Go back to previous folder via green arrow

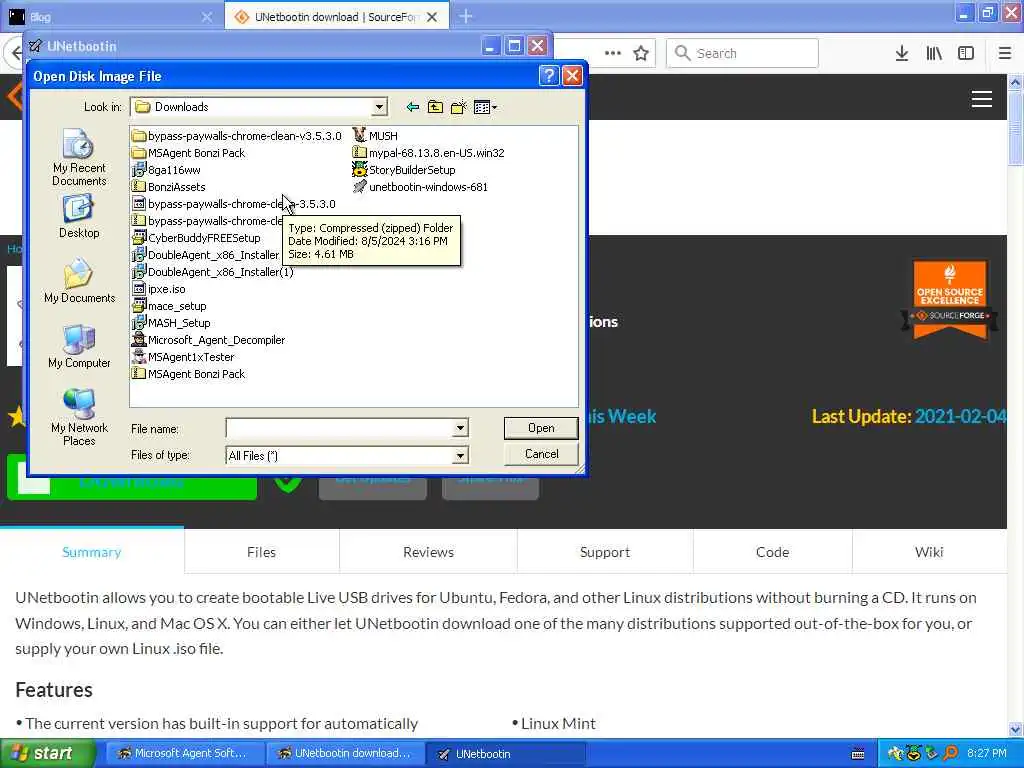412,107
